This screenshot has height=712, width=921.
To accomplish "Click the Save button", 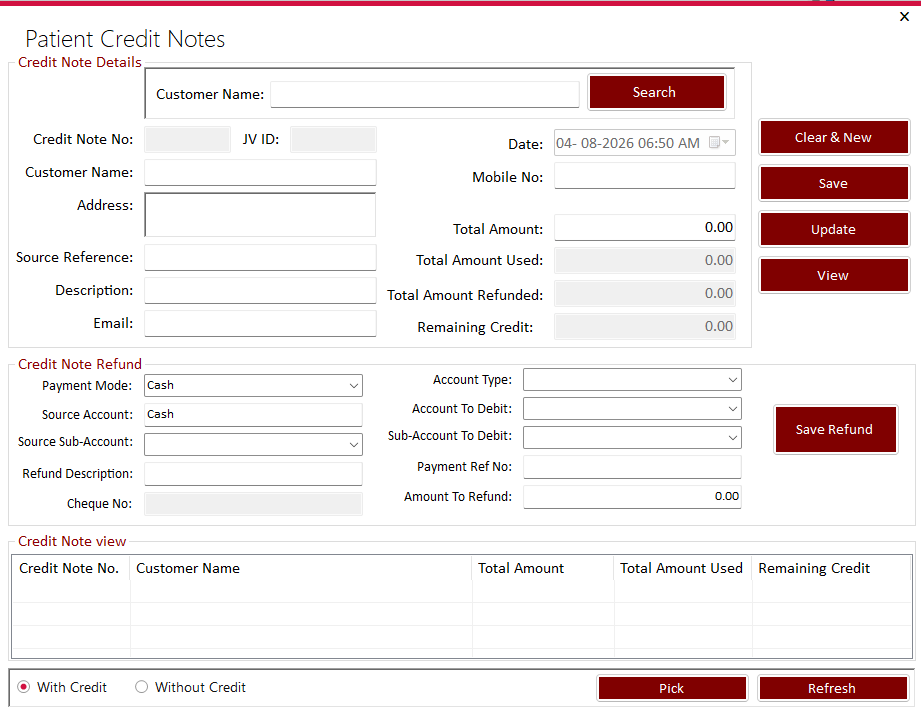I will point(834,183).
